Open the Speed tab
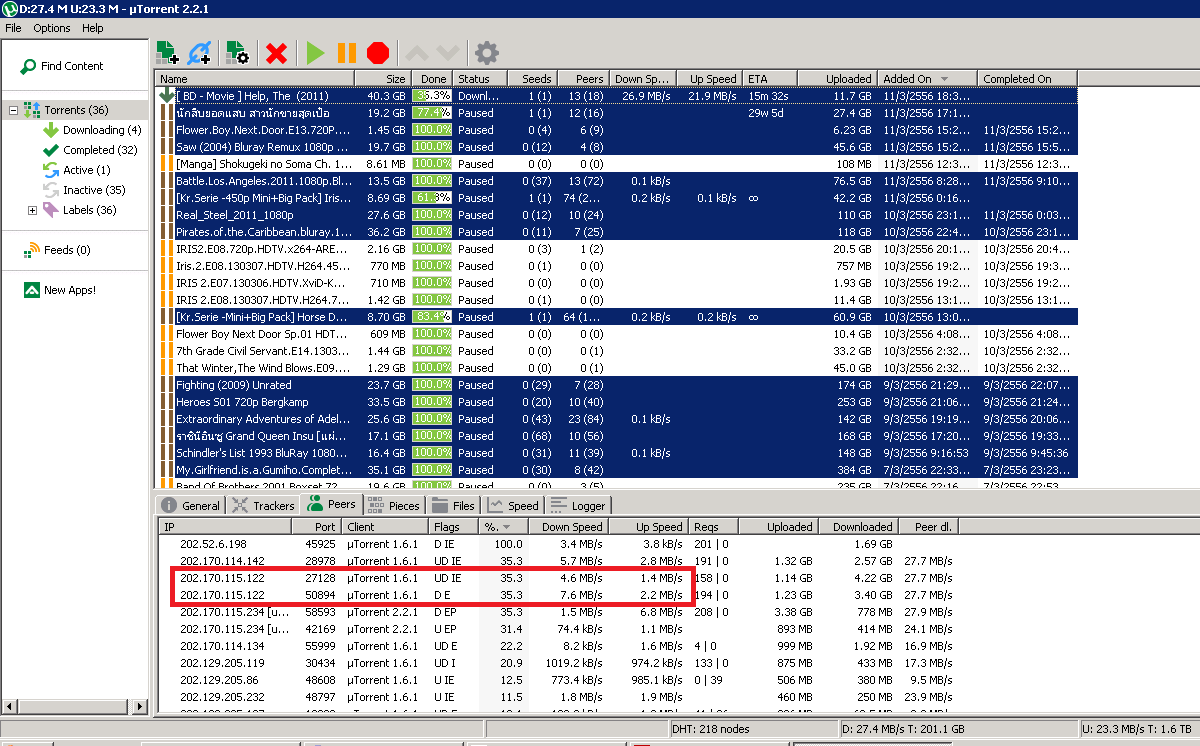This screenshot has height=746, width=1200. point(513,505)
